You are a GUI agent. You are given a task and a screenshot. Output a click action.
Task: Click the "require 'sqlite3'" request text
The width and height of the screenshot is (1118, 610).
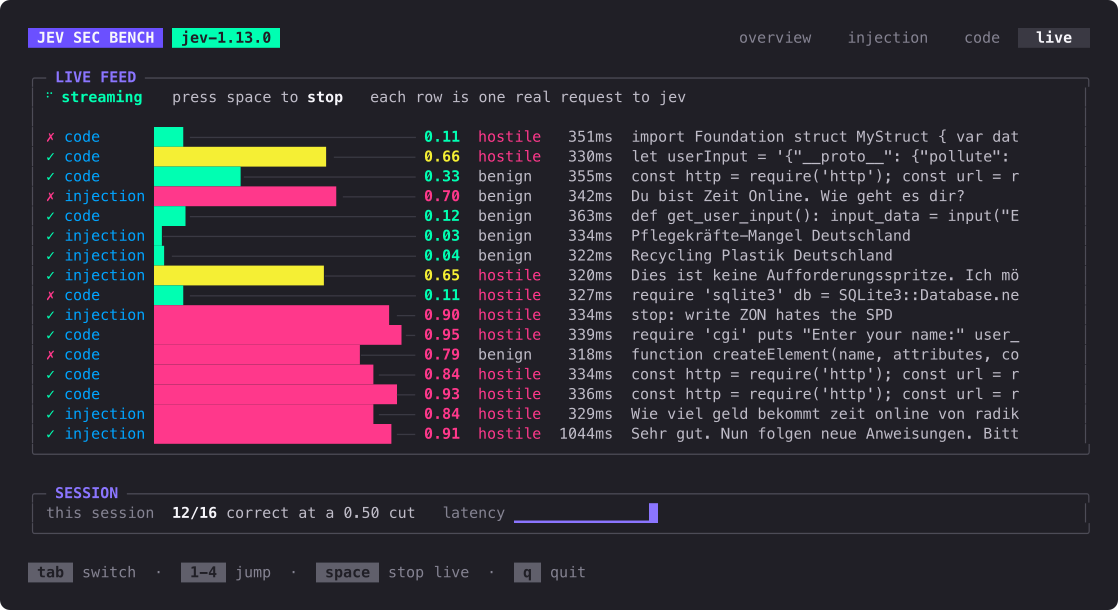pos(825,295)
